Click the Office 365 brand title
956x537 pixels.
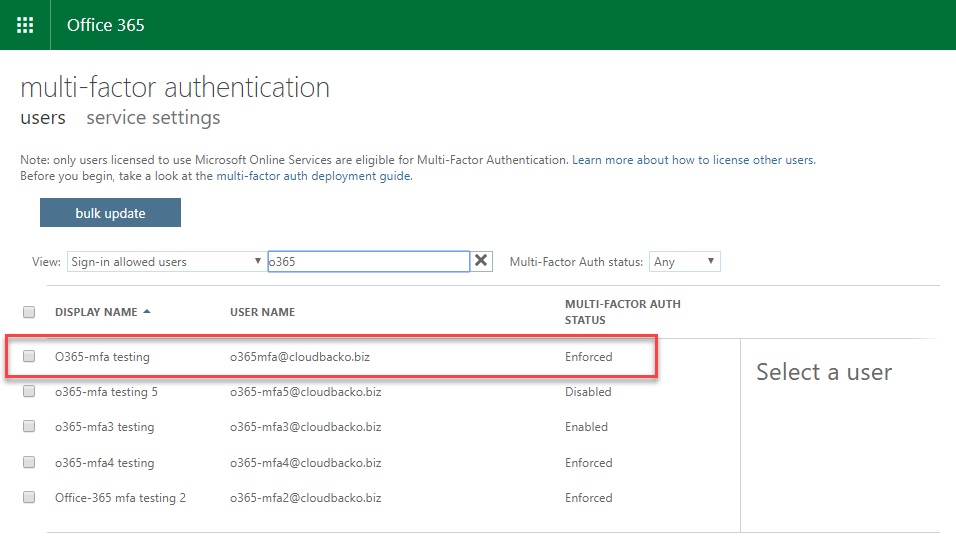coord(105,25)
